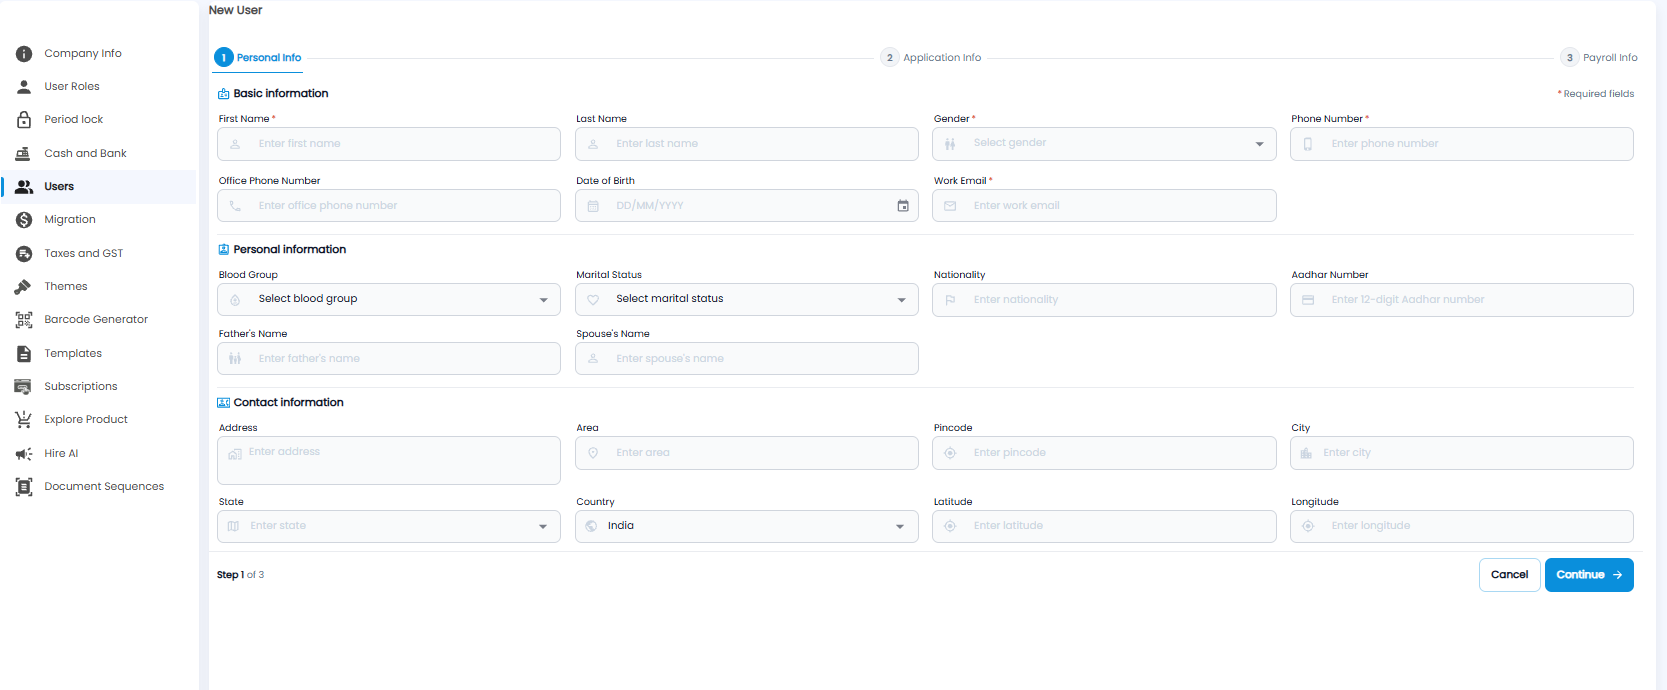This screenshot has height=690, width=1667.
Task: Go to Personal Info step tab
Action: 258,58
